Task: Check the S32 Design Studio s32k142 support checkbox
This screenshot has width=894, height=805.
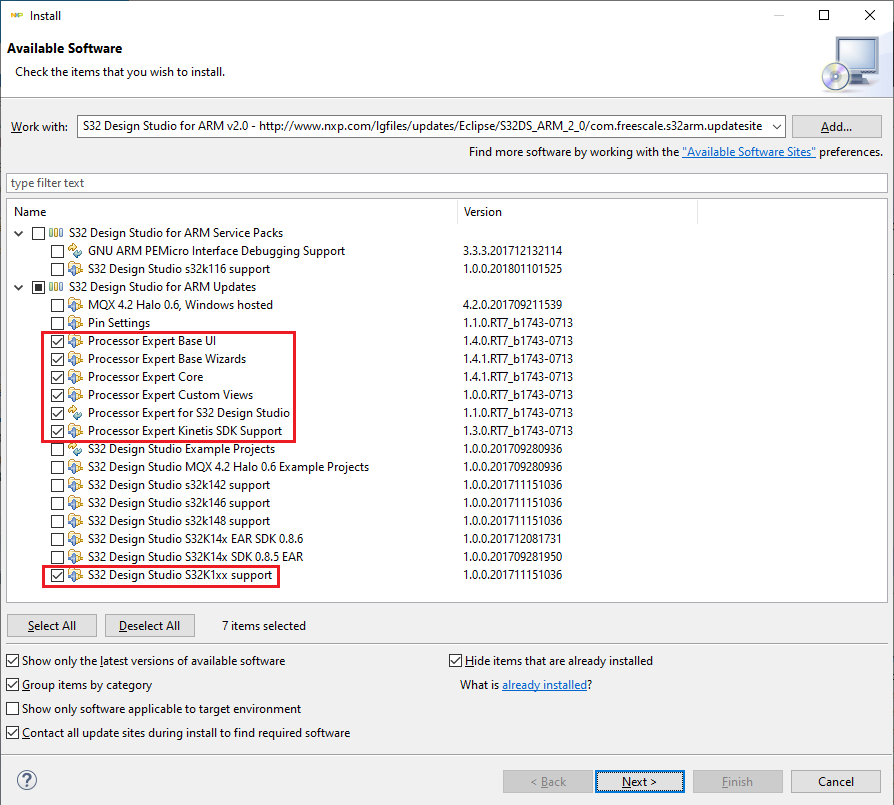Action: point(57,485)
